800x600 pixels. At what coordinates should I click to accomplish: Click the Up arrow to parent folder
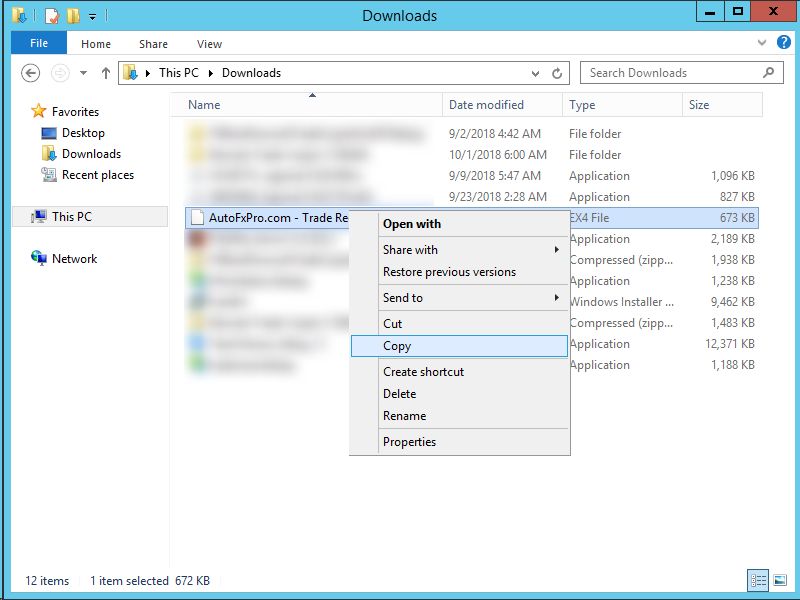point(106,73)
